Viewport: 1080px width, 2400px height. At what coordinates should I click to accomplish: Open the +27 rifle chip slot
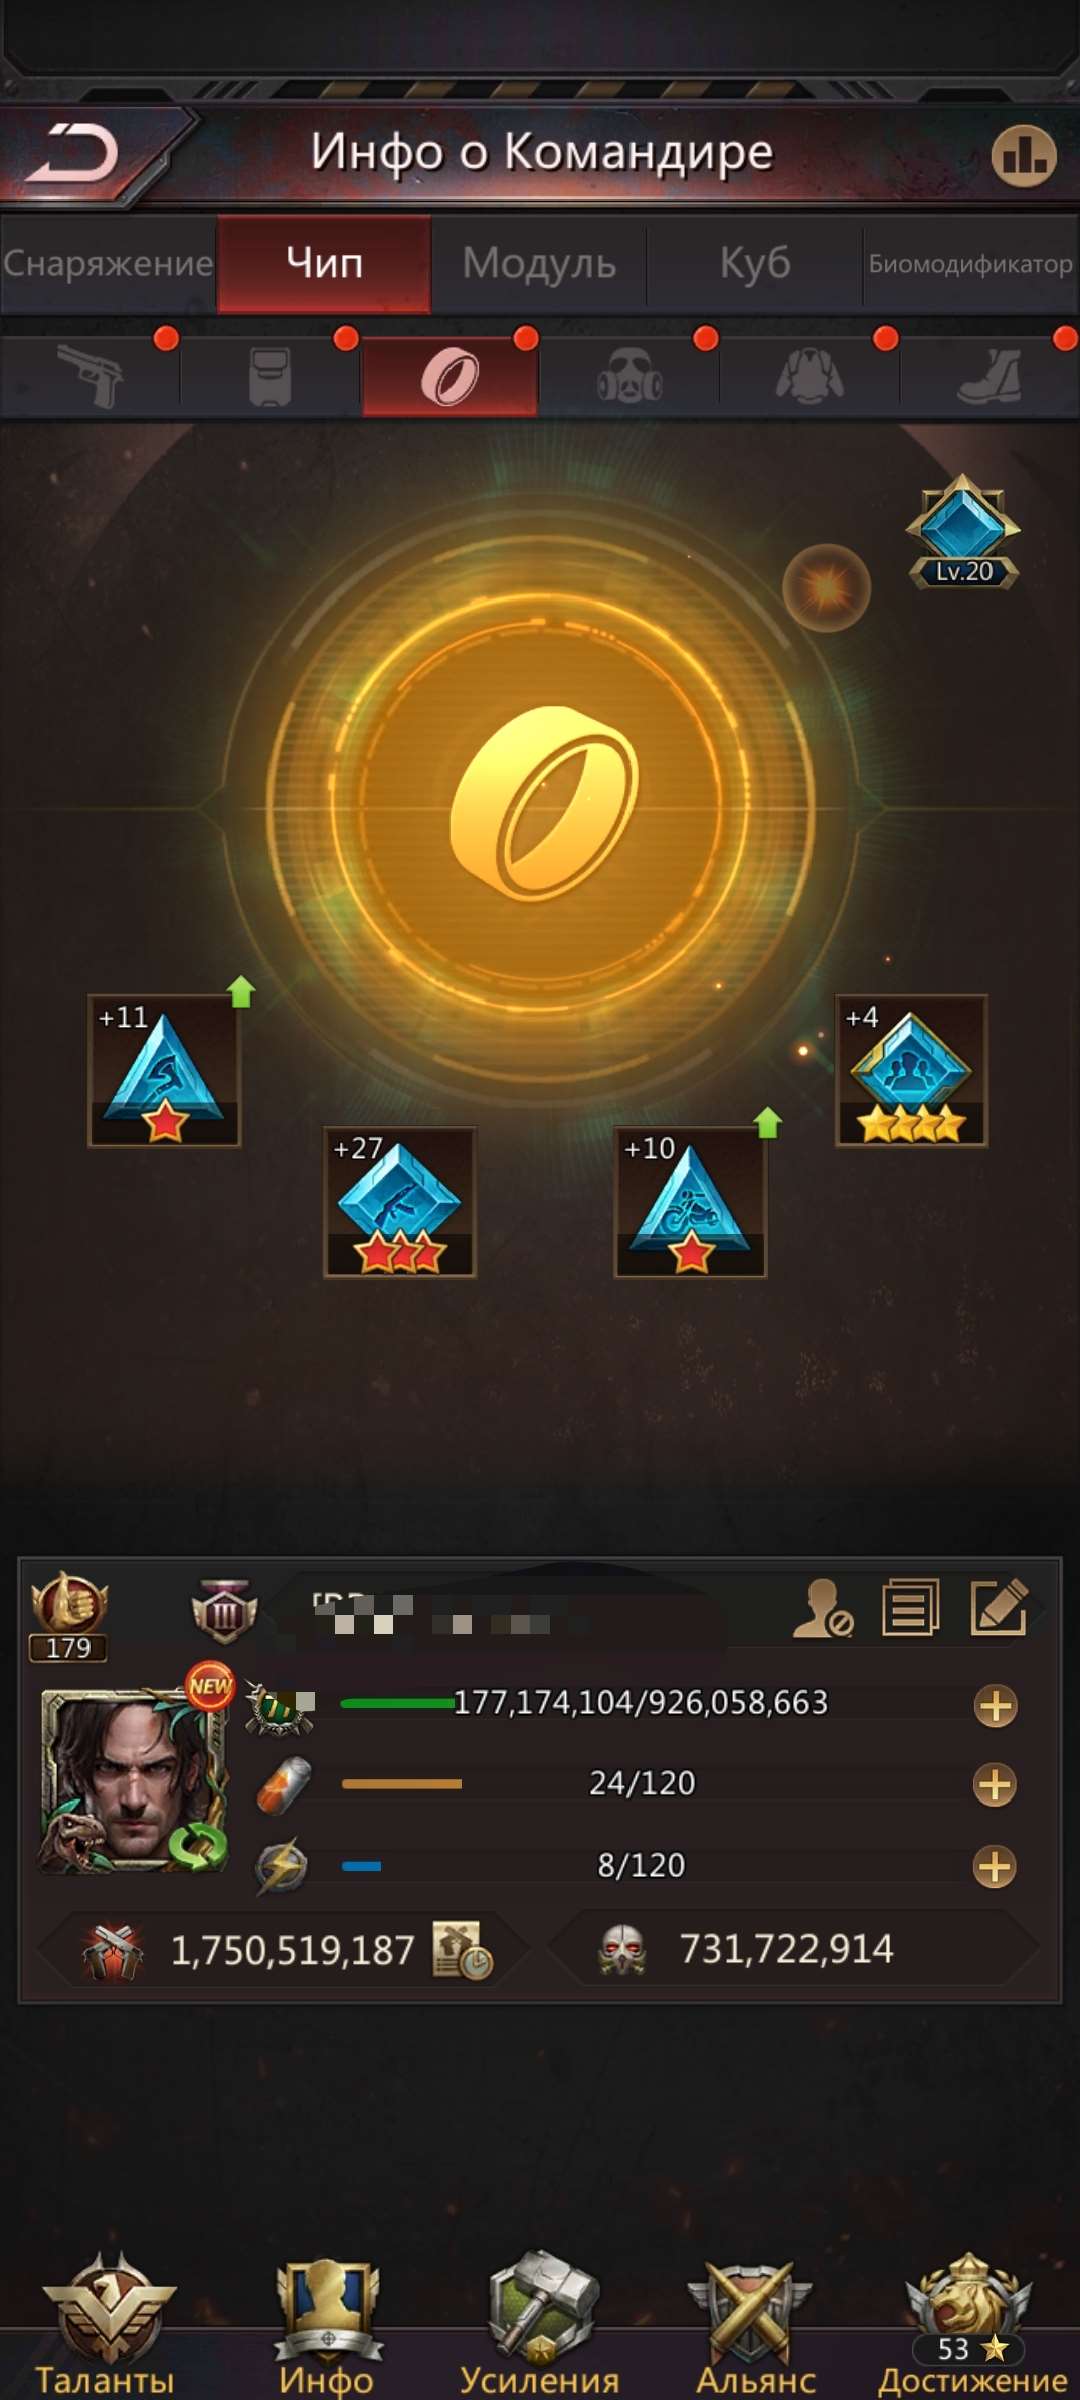click(400, 1202)
